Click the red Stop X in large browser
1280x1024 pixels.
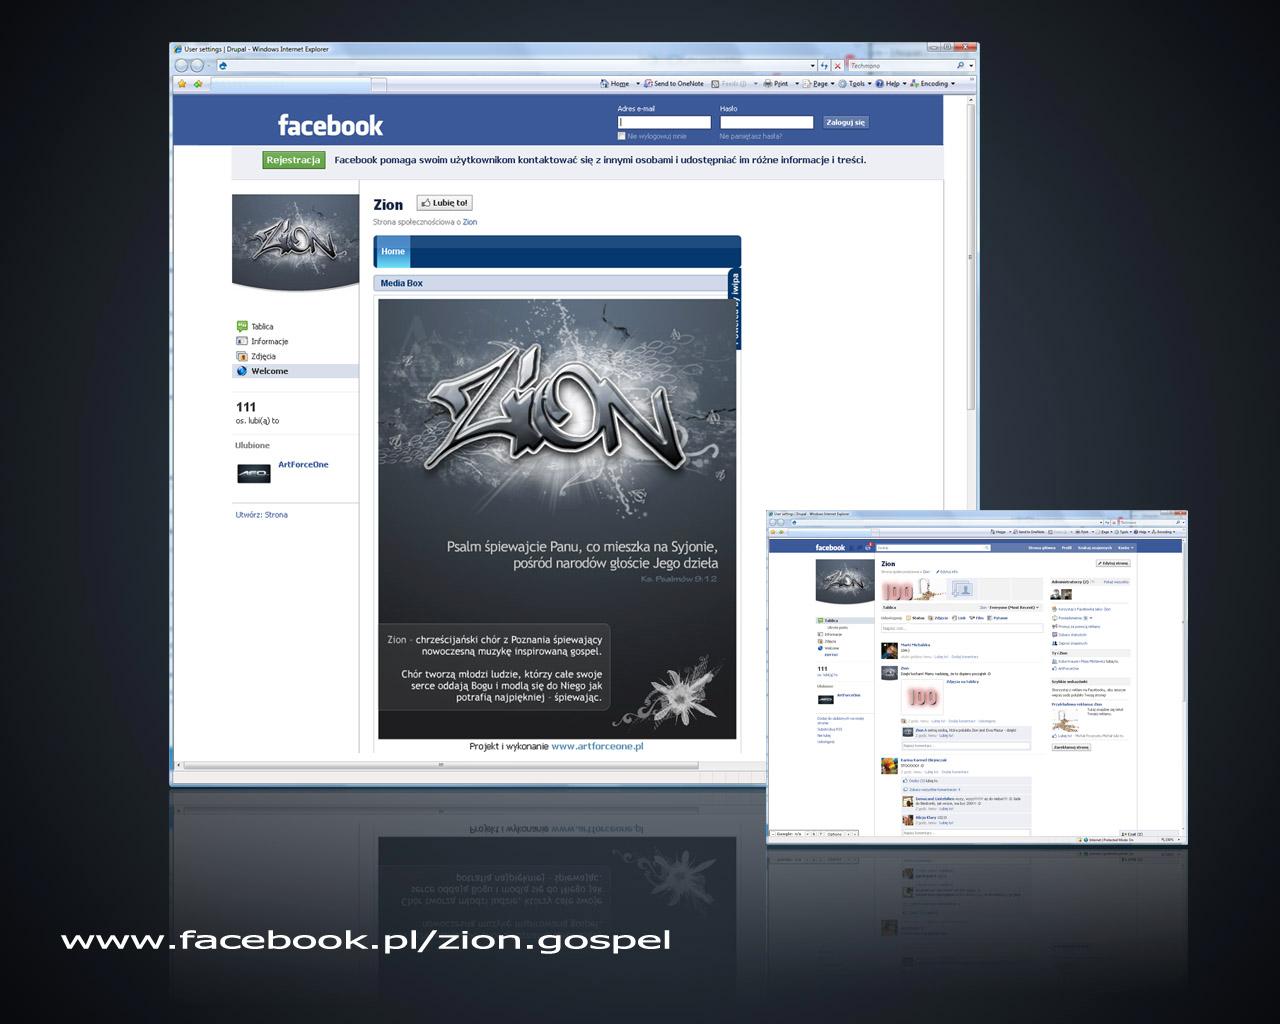click(837, 65)
